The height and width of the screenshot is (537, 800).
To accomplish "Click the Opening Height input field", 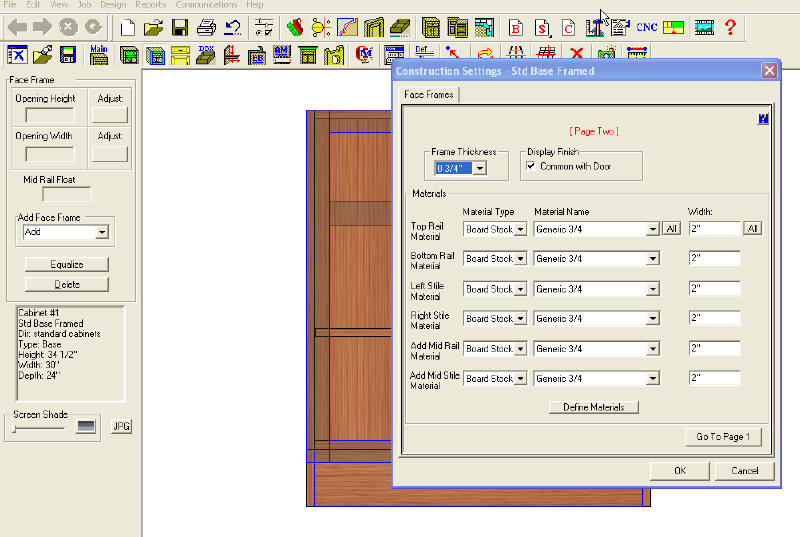I will coord(50,115).
